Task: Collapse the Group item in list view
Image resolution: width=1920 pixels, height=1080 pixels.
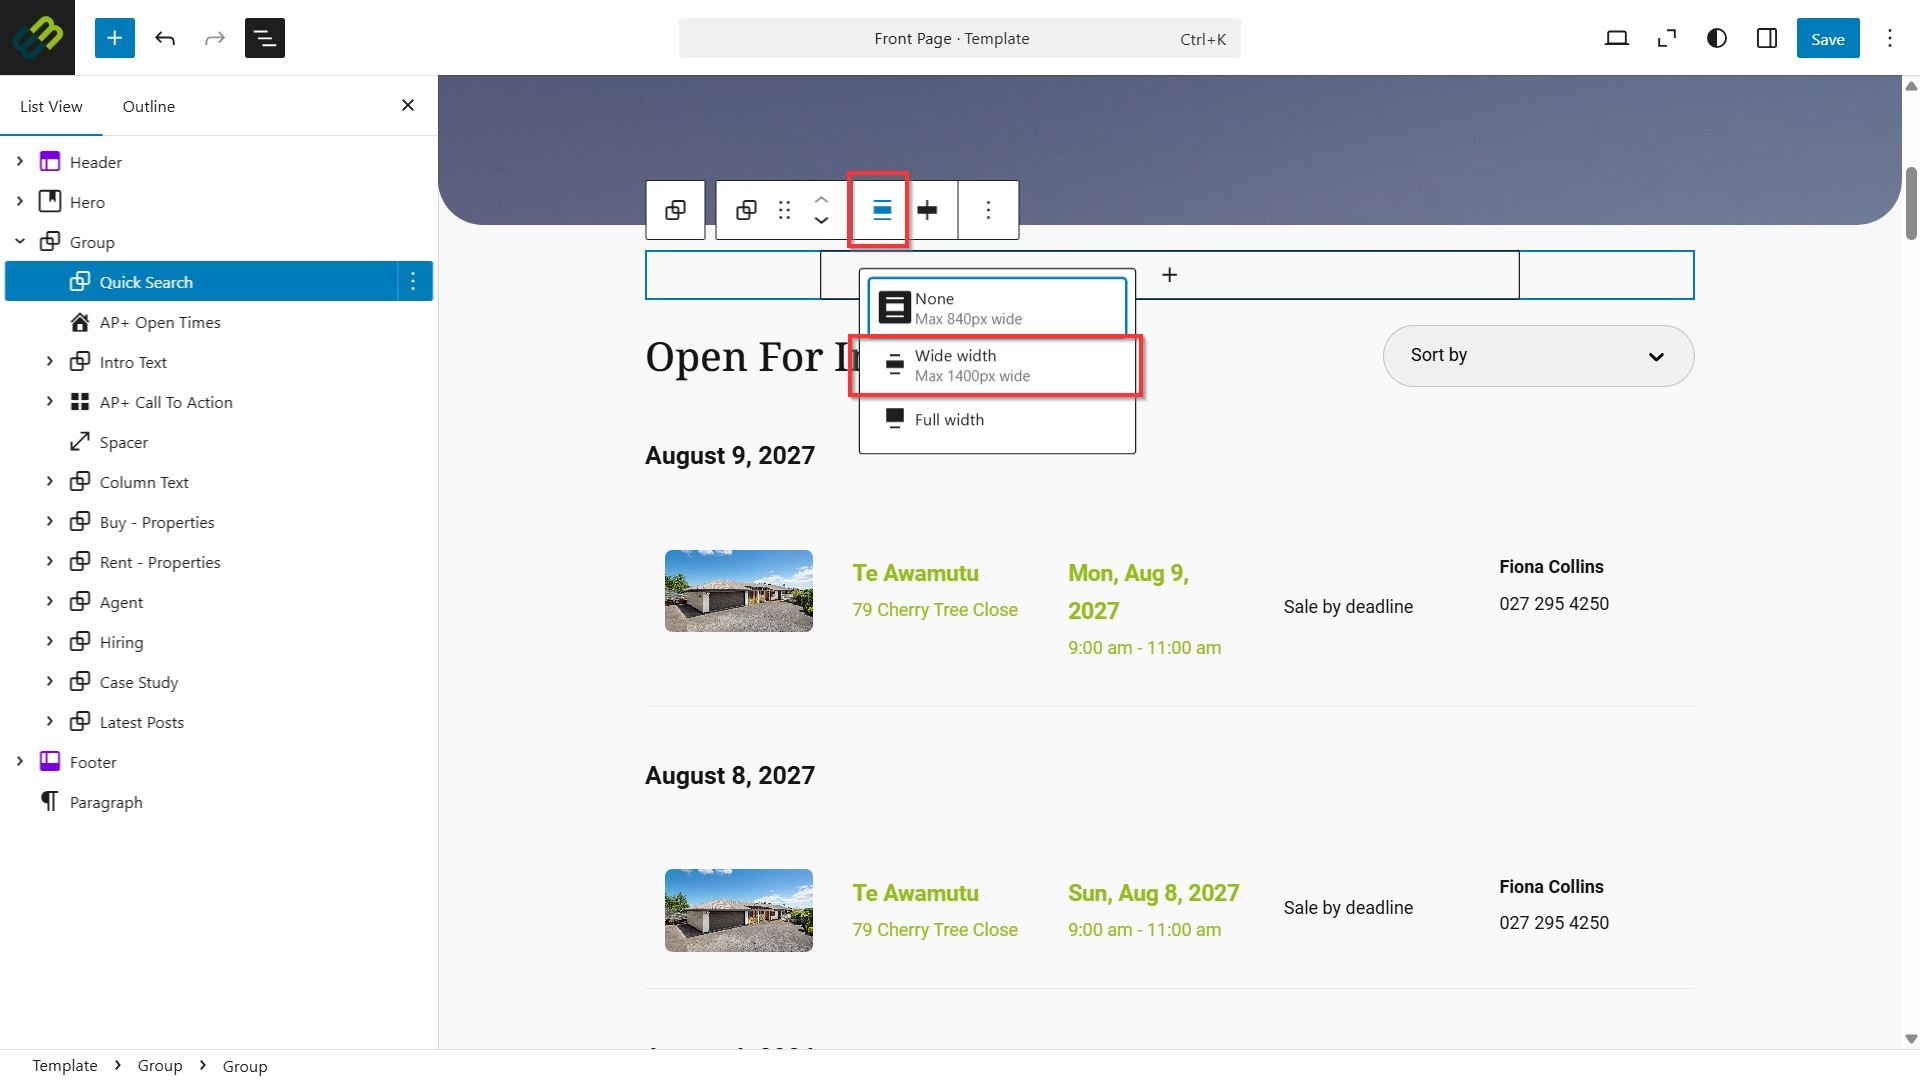Action: coord(19,242)
